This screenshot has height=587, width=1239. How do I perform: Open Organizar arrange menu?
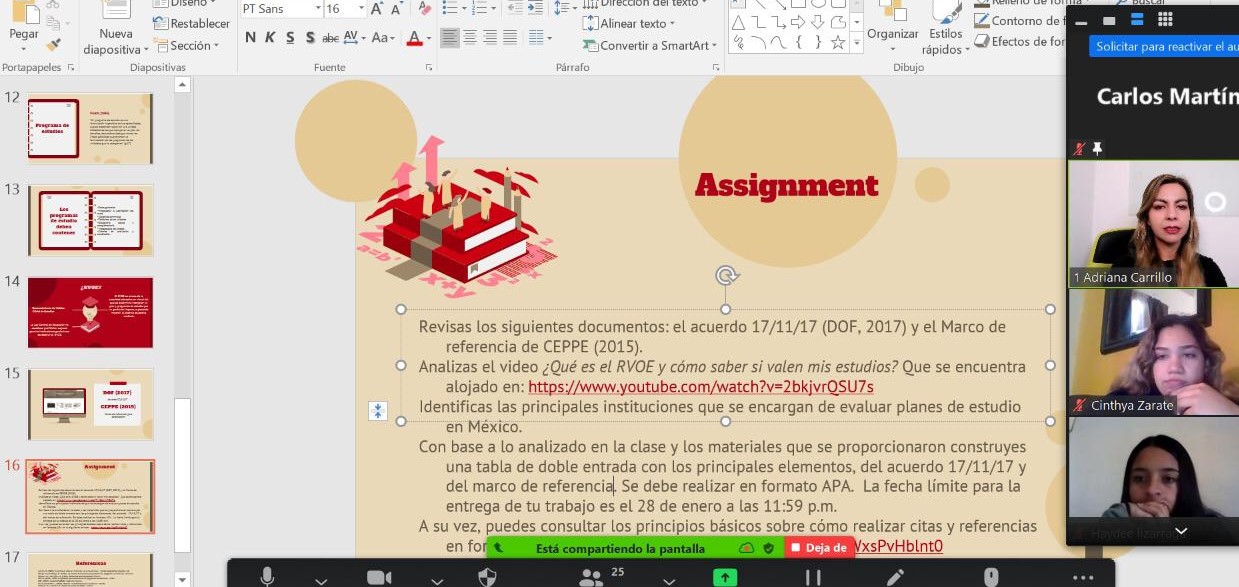pyautogui.click(x=893, y=27)
